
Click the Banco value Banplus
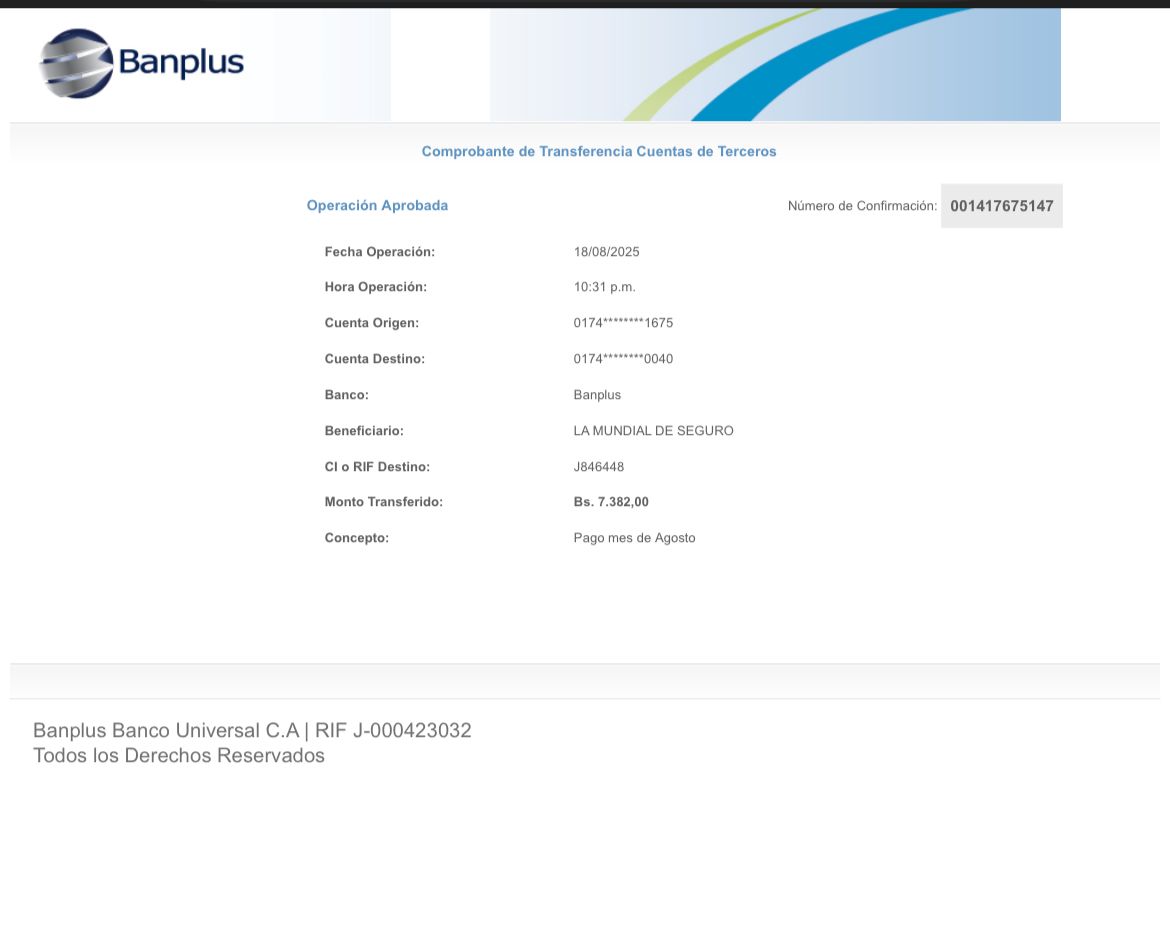tap(597, 395)
